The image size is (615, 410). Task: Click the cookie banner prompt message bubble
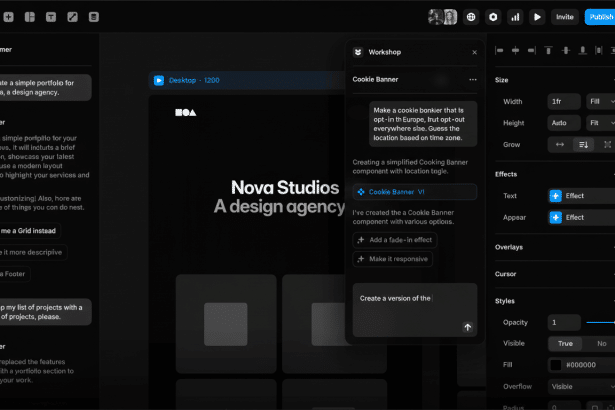pyautogui.click(x=423, y=124)
